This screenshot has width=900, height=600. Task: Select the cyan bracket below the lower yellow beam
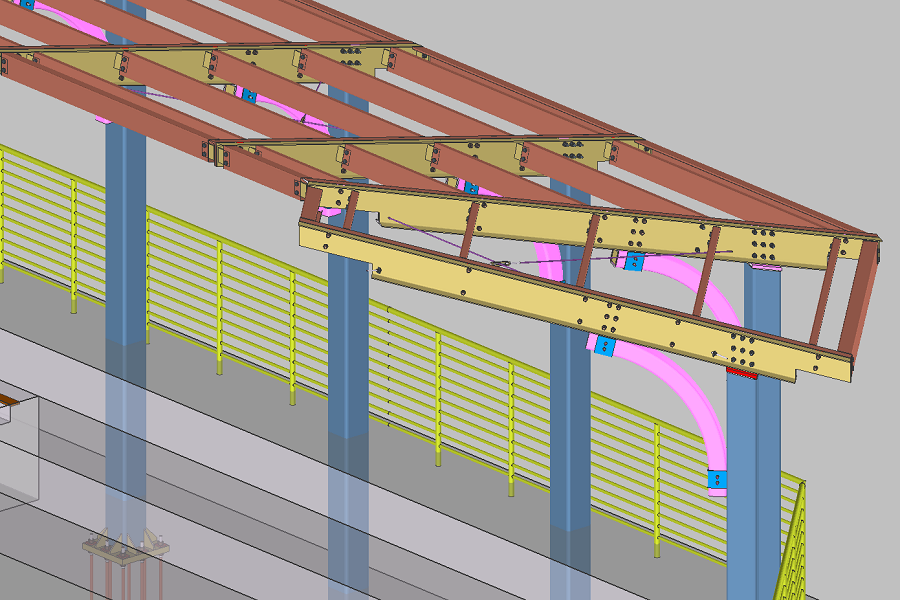tap(603, 346)
